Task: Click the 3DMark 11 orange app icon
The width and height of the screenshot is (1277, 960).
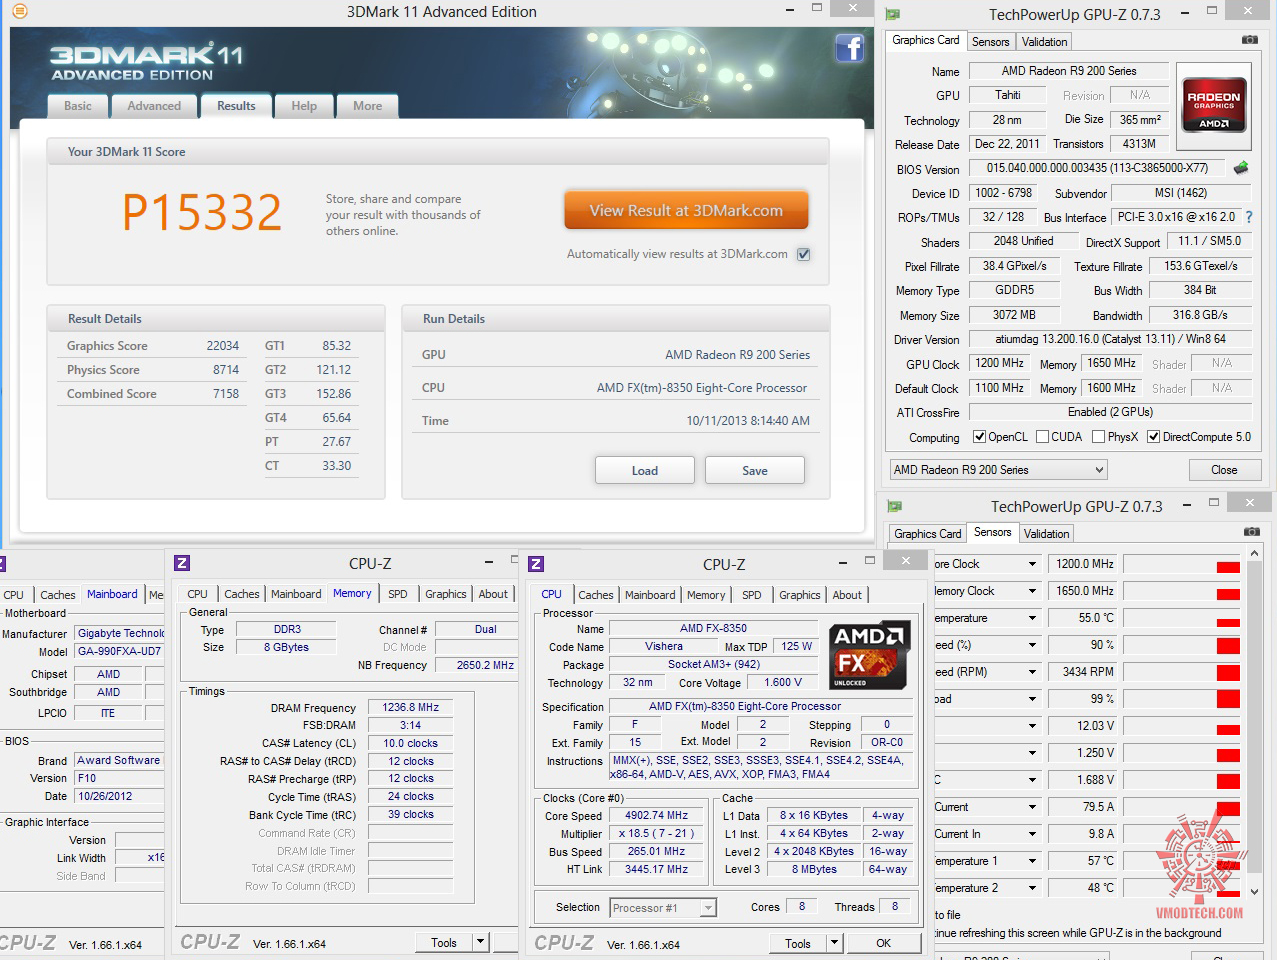Action: tap(19, 11)
